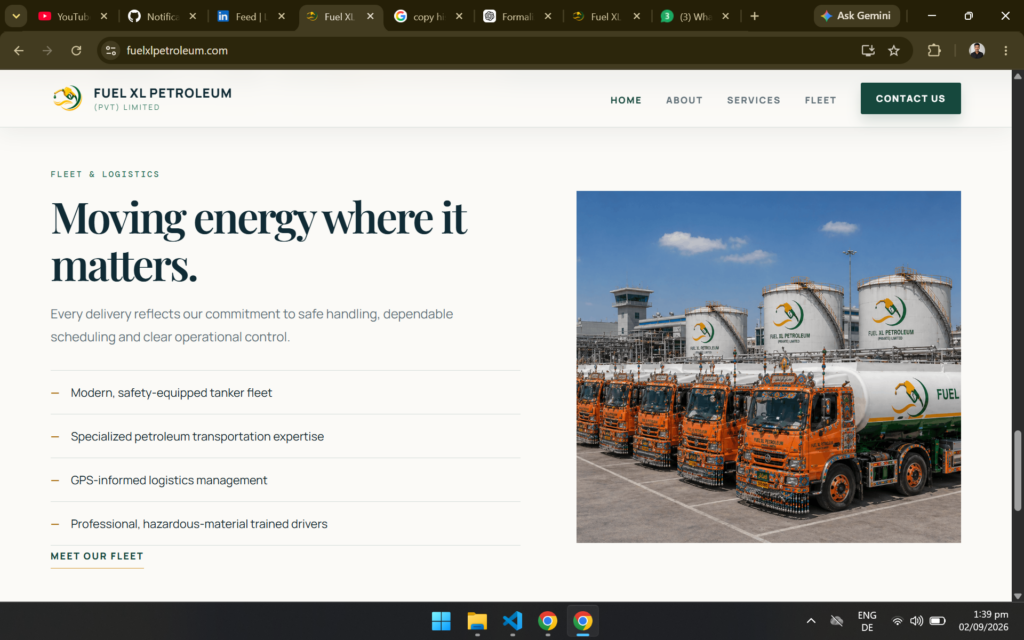Screen dimensions: 1024x640
Task: Open the ABOUT nav link
Action: point(684,100)
